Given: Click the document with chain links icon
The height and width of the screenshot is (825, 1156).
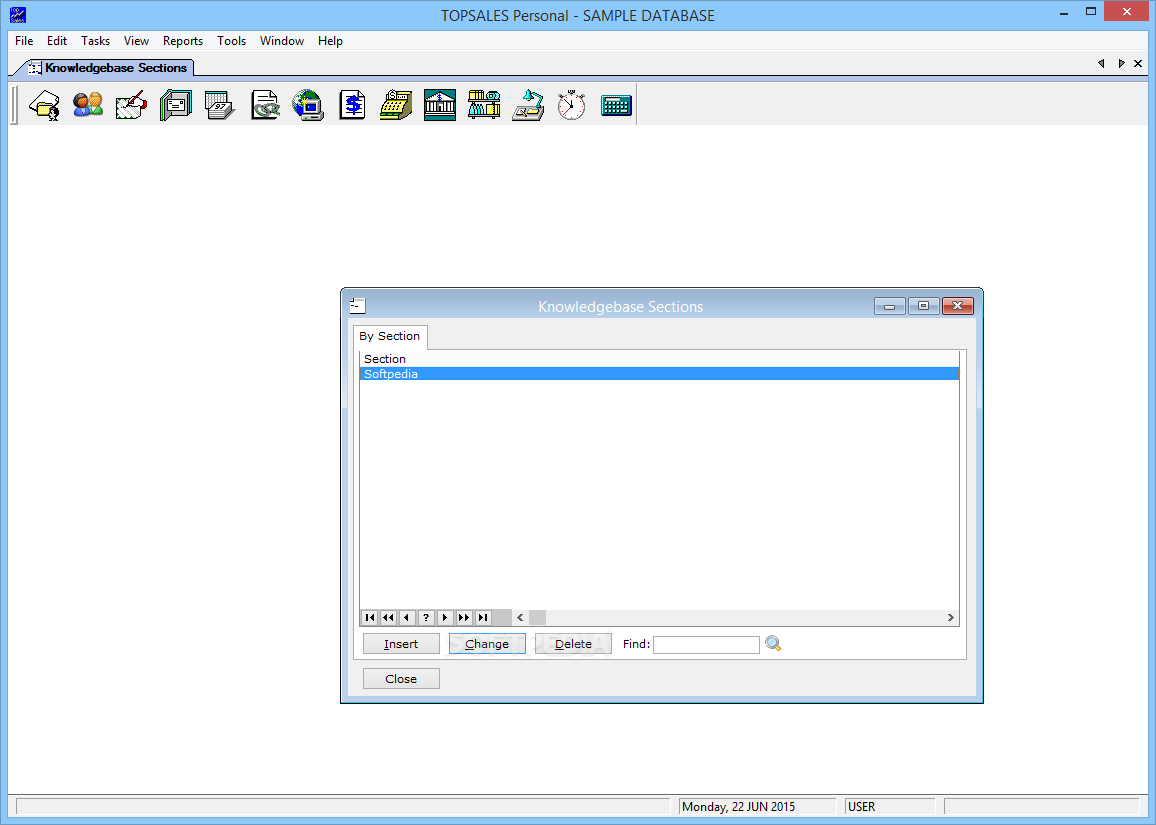Looking at the screenshot, I should click(264, 105).
